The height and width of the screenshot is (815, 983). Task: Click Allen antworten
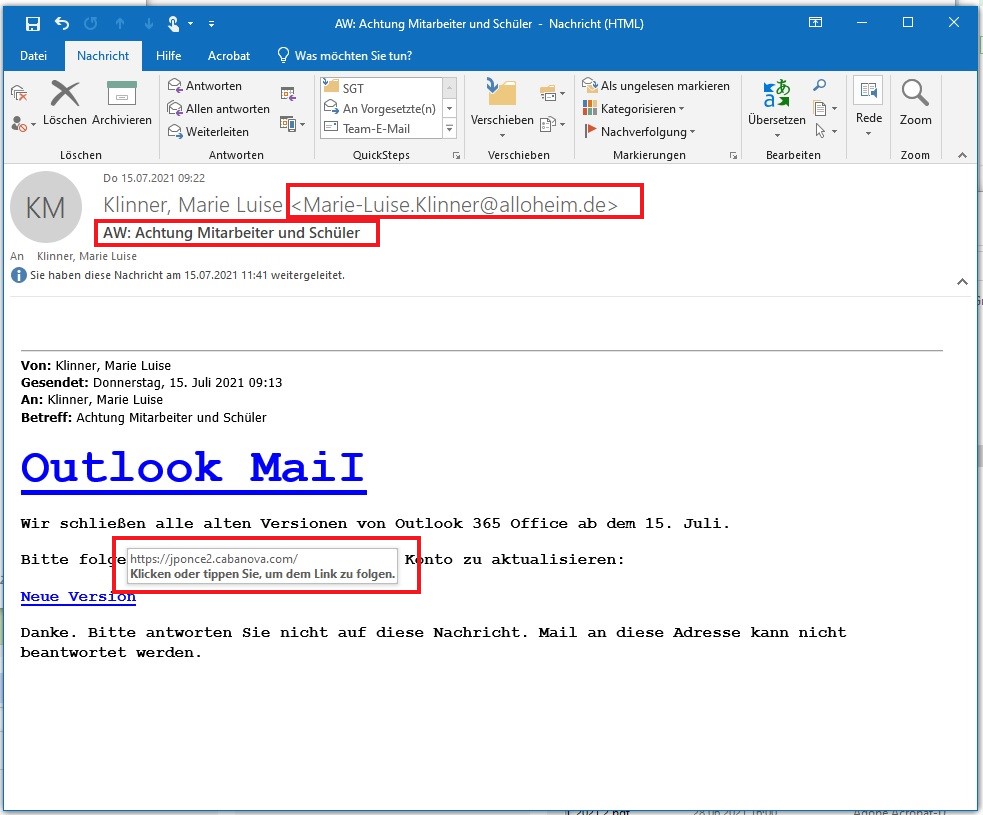click(x=219, y=108)
